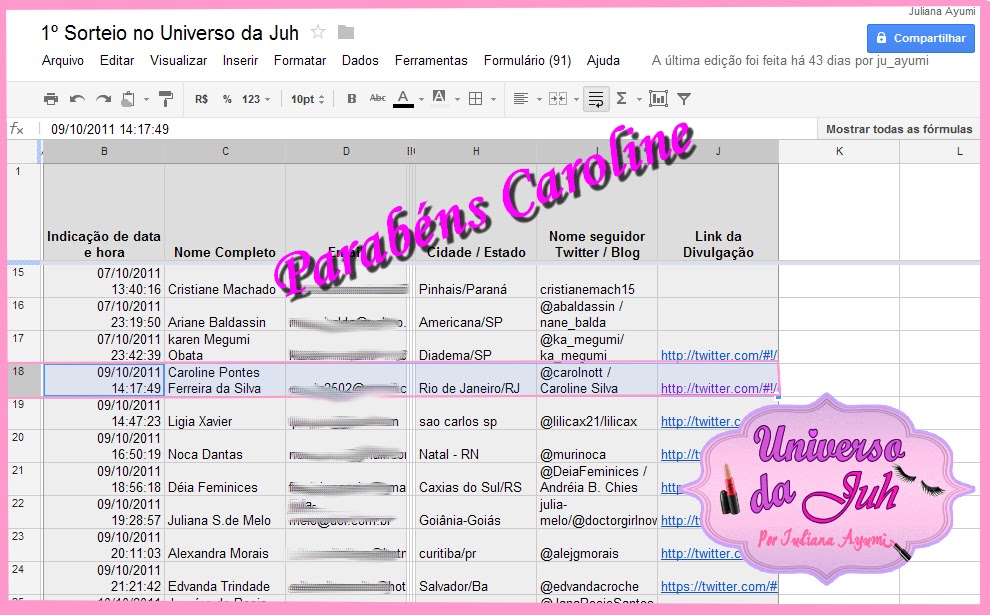This screenshot has width=990, height=615.
Task: Open the merge cells dropdown arrow
Action: (x=576, y=99)
